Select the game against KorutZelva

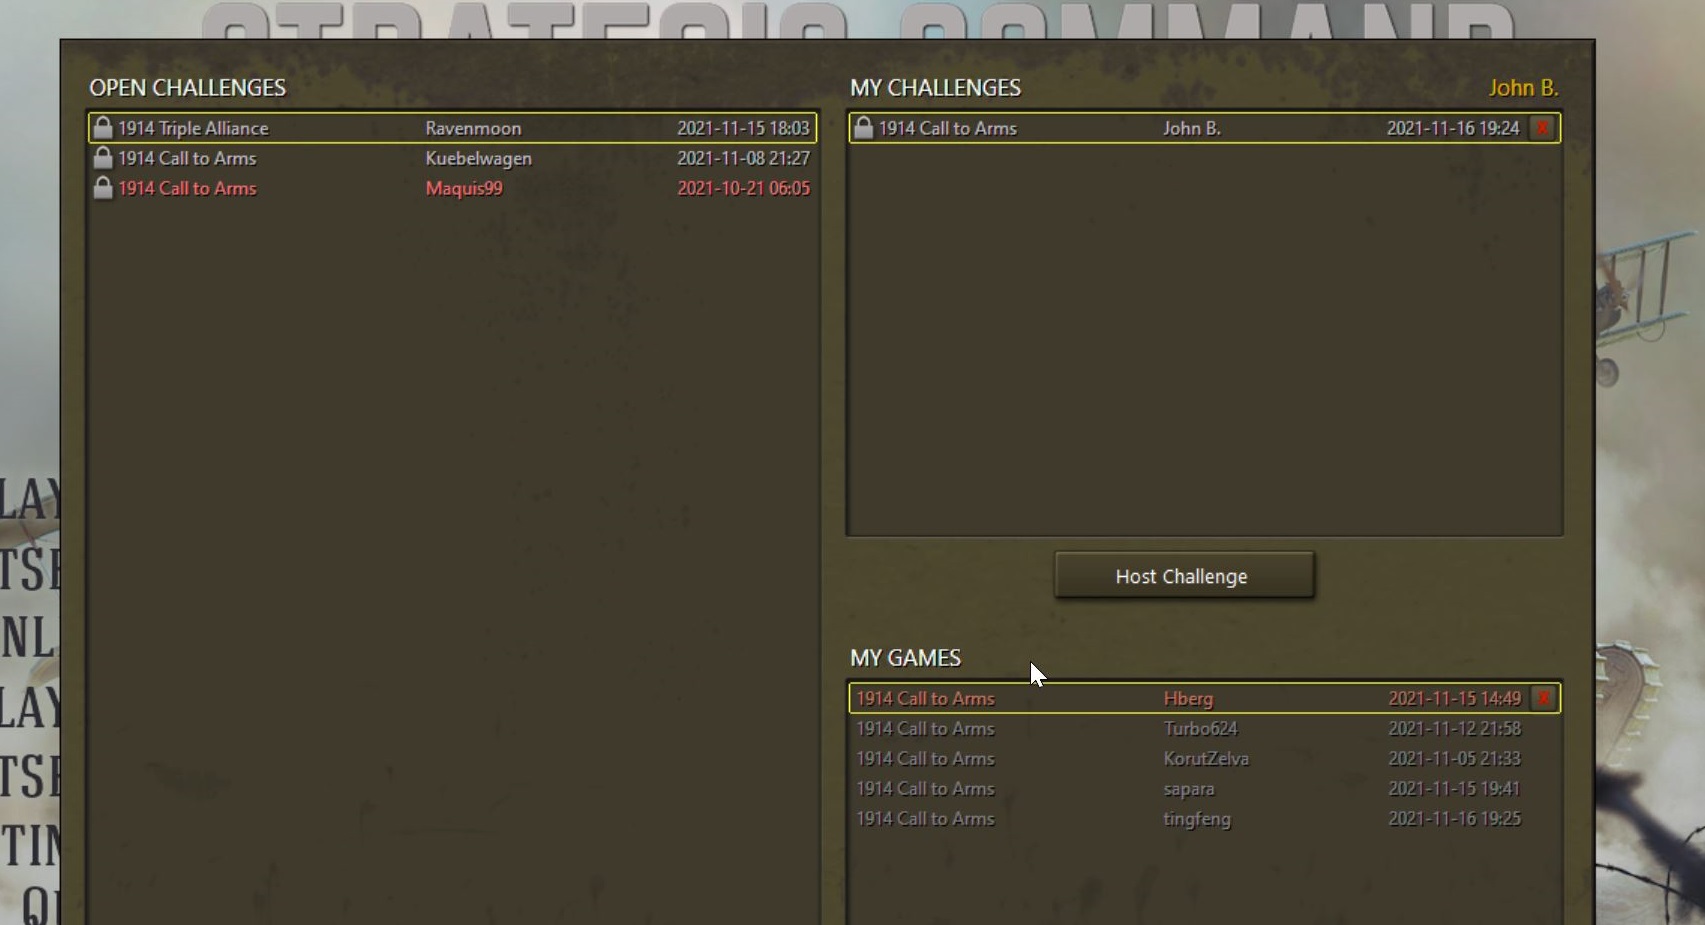pos(1204,758)
